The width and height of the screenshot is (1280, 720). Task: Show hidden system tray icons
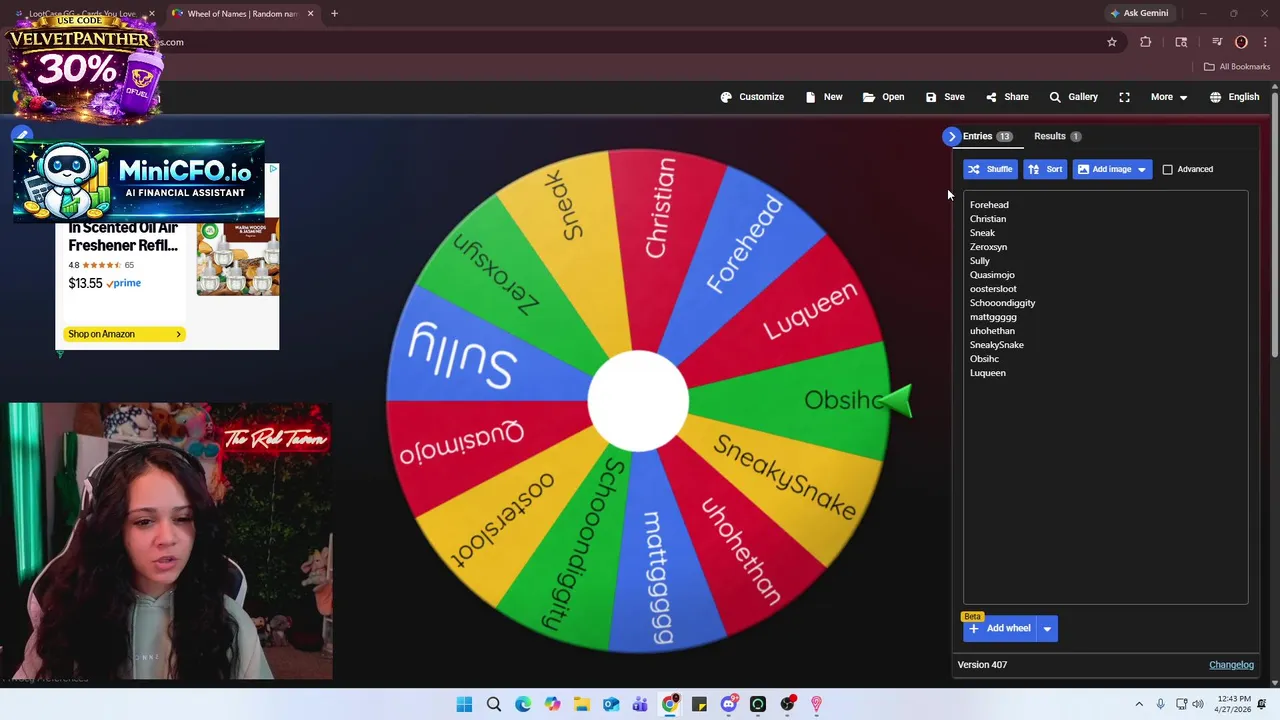pos(1139,705)
